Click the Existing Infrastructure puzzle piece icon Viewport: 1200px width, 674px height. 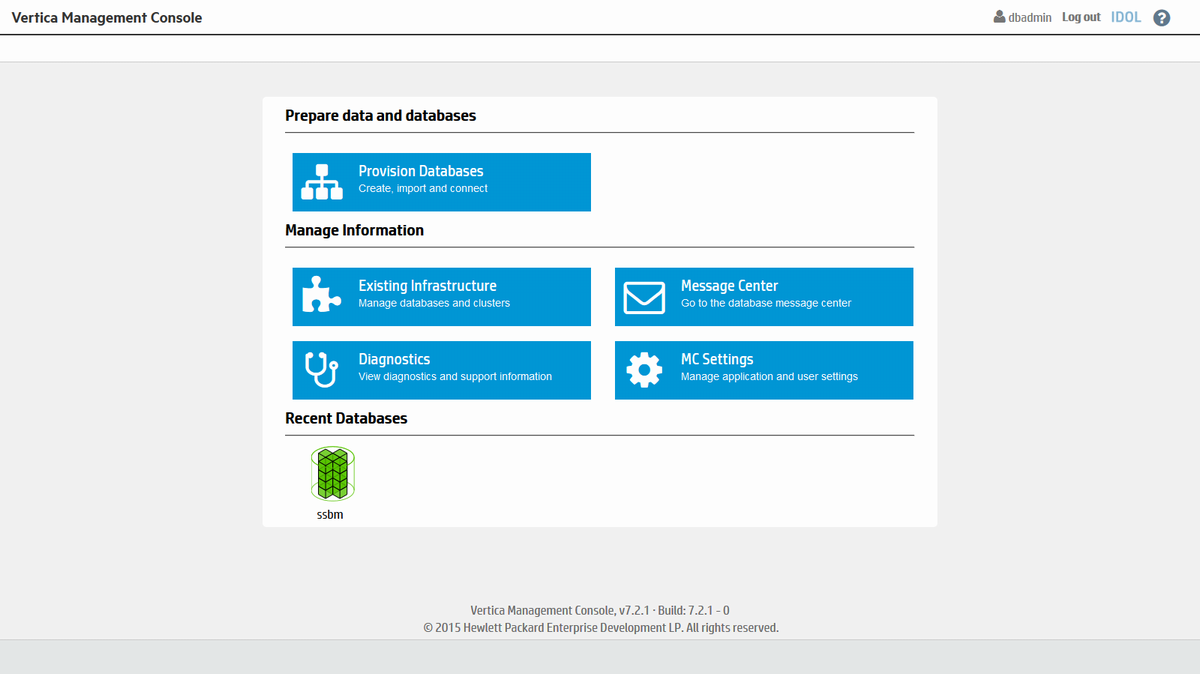[x=322, y=296]
